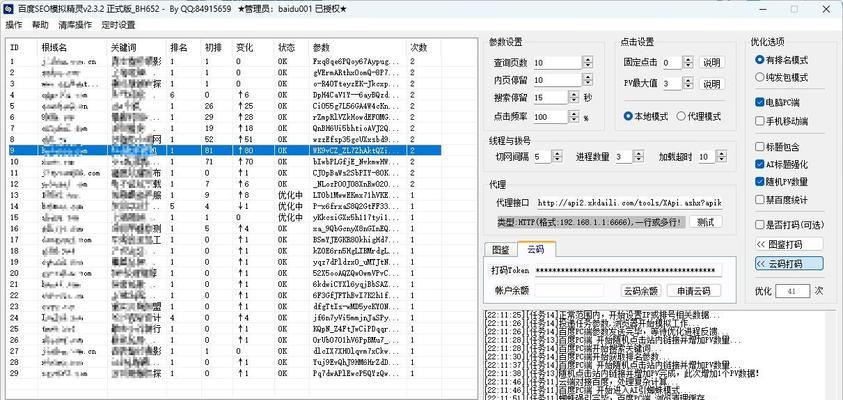This screenshot has width=843, height=400.
Task: Click the app icon in the title bar
Action: click(9, 9)
